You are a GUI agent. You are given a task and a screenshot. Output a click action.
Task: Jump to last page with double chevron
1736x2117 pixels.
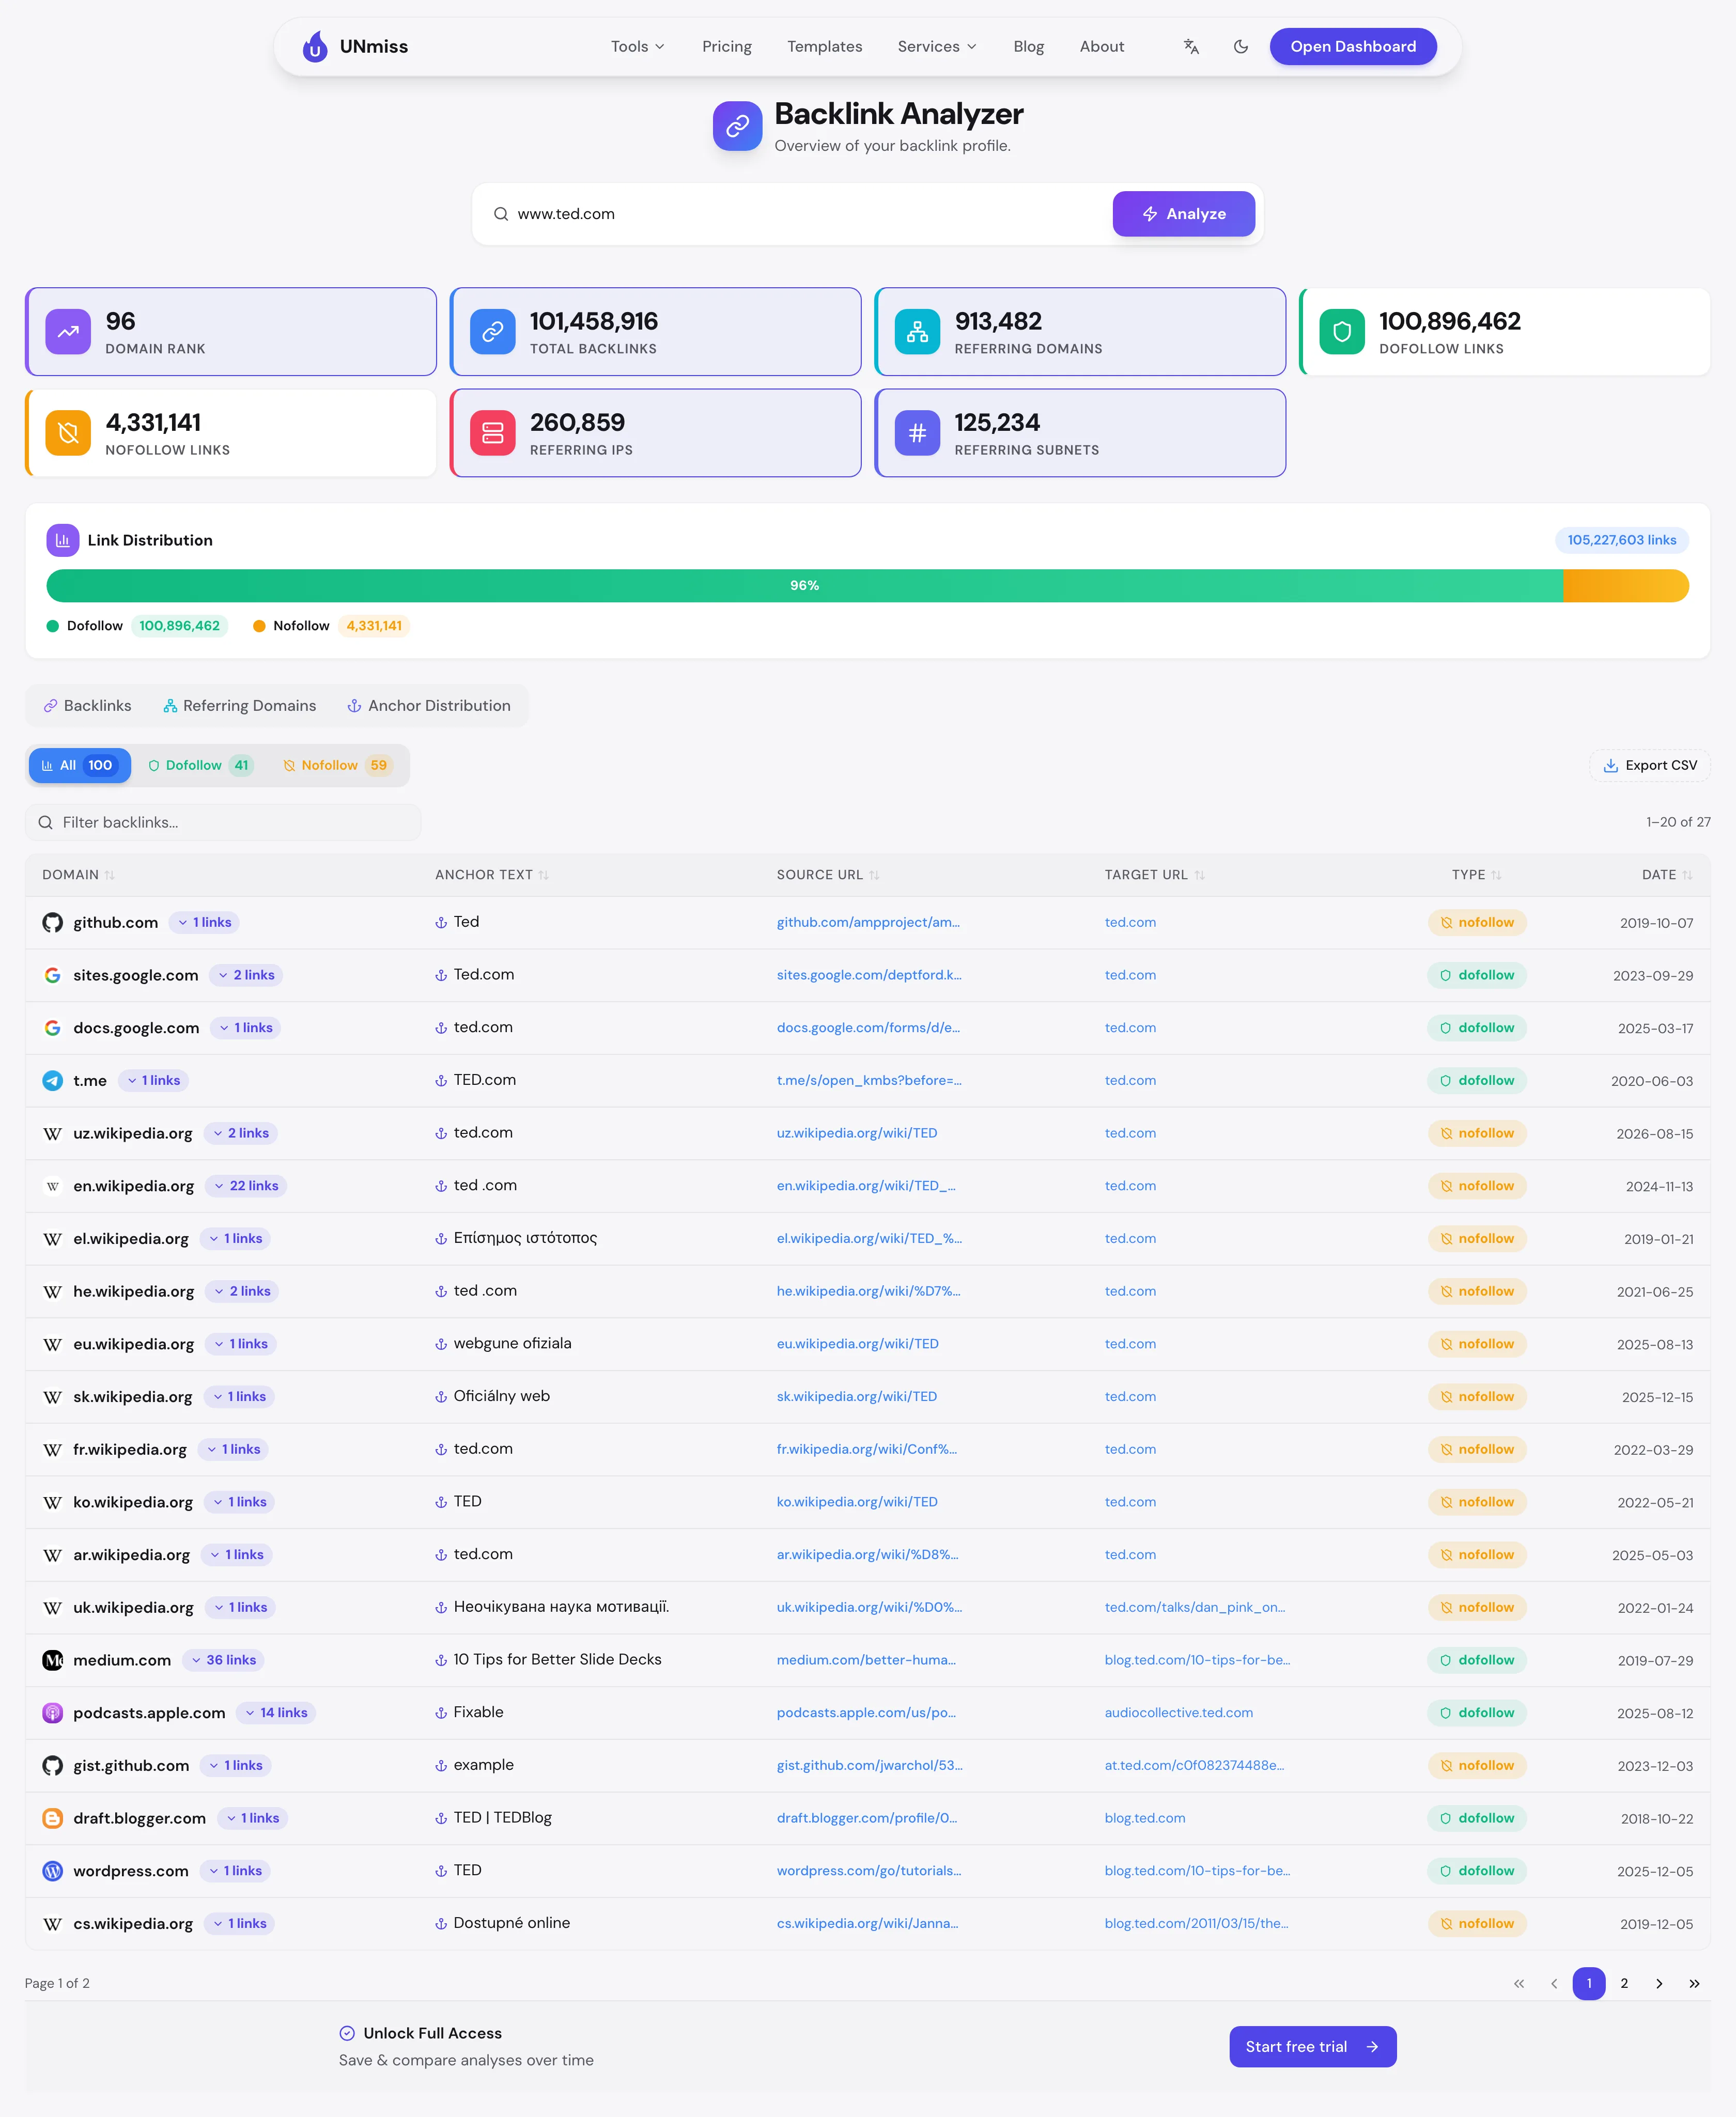coord(1694,1983)
